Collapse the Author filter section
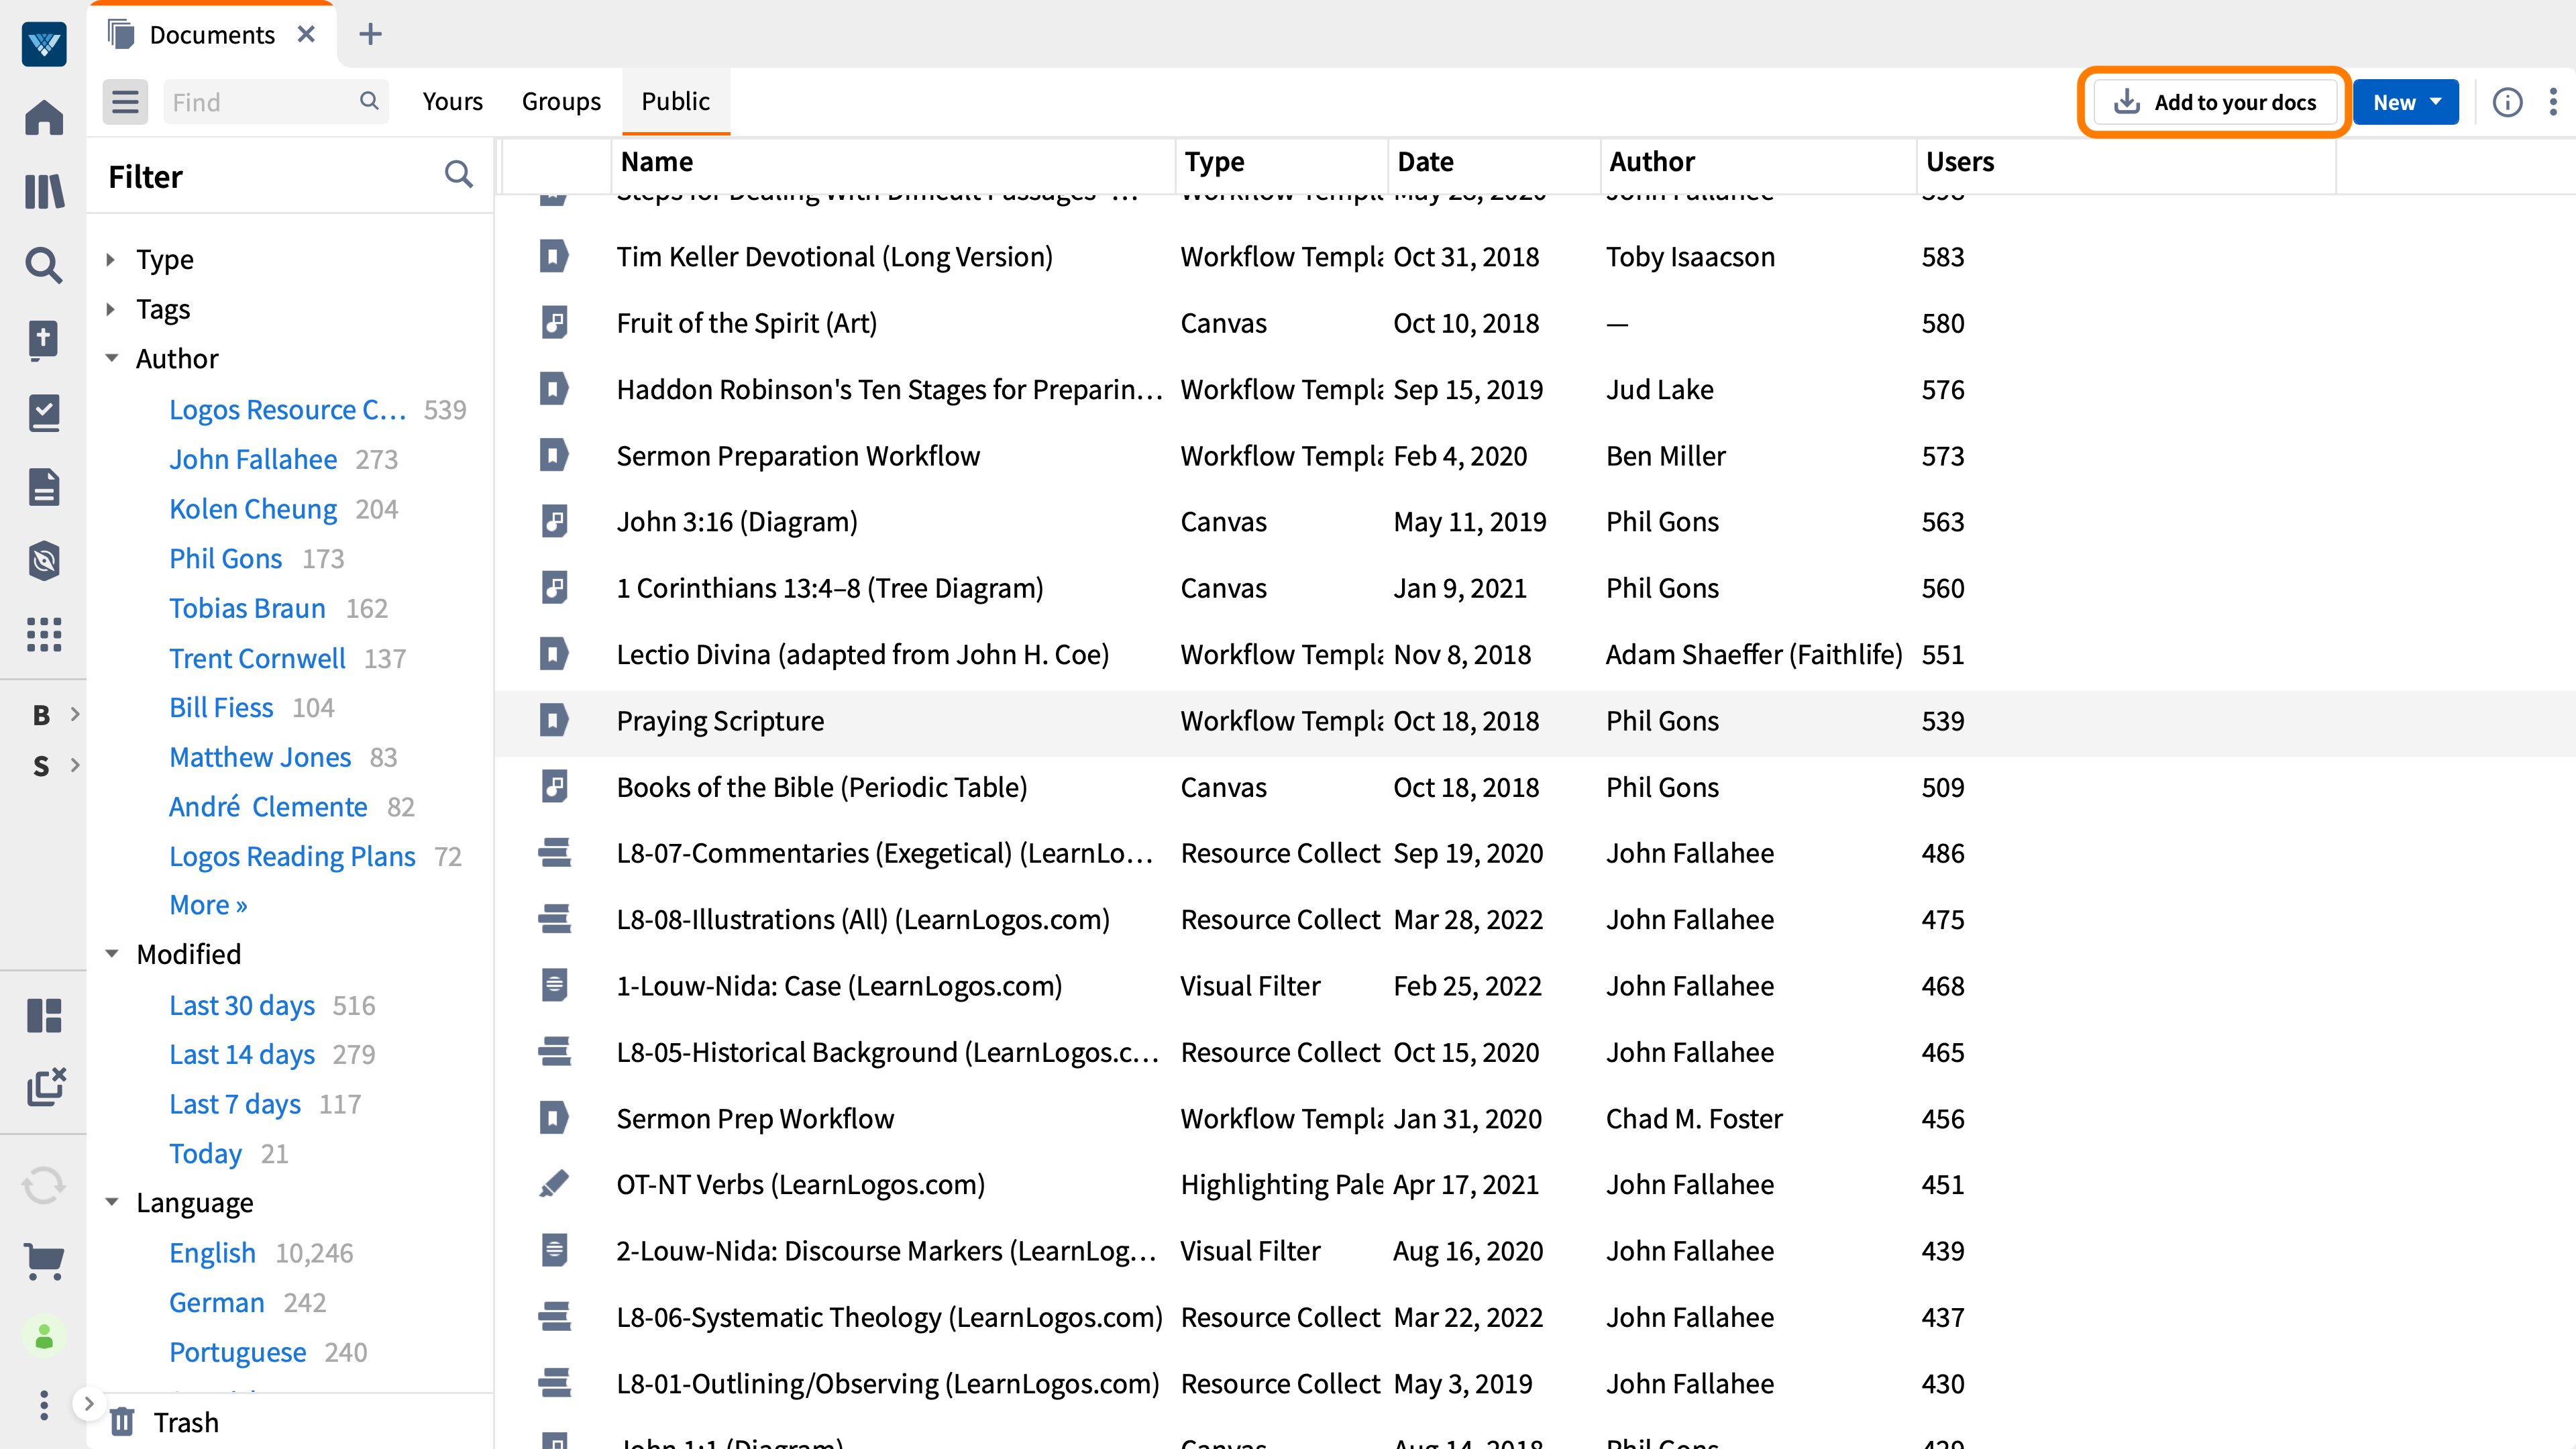The width and height of the screenshot is (2576, 1449). 112,358
